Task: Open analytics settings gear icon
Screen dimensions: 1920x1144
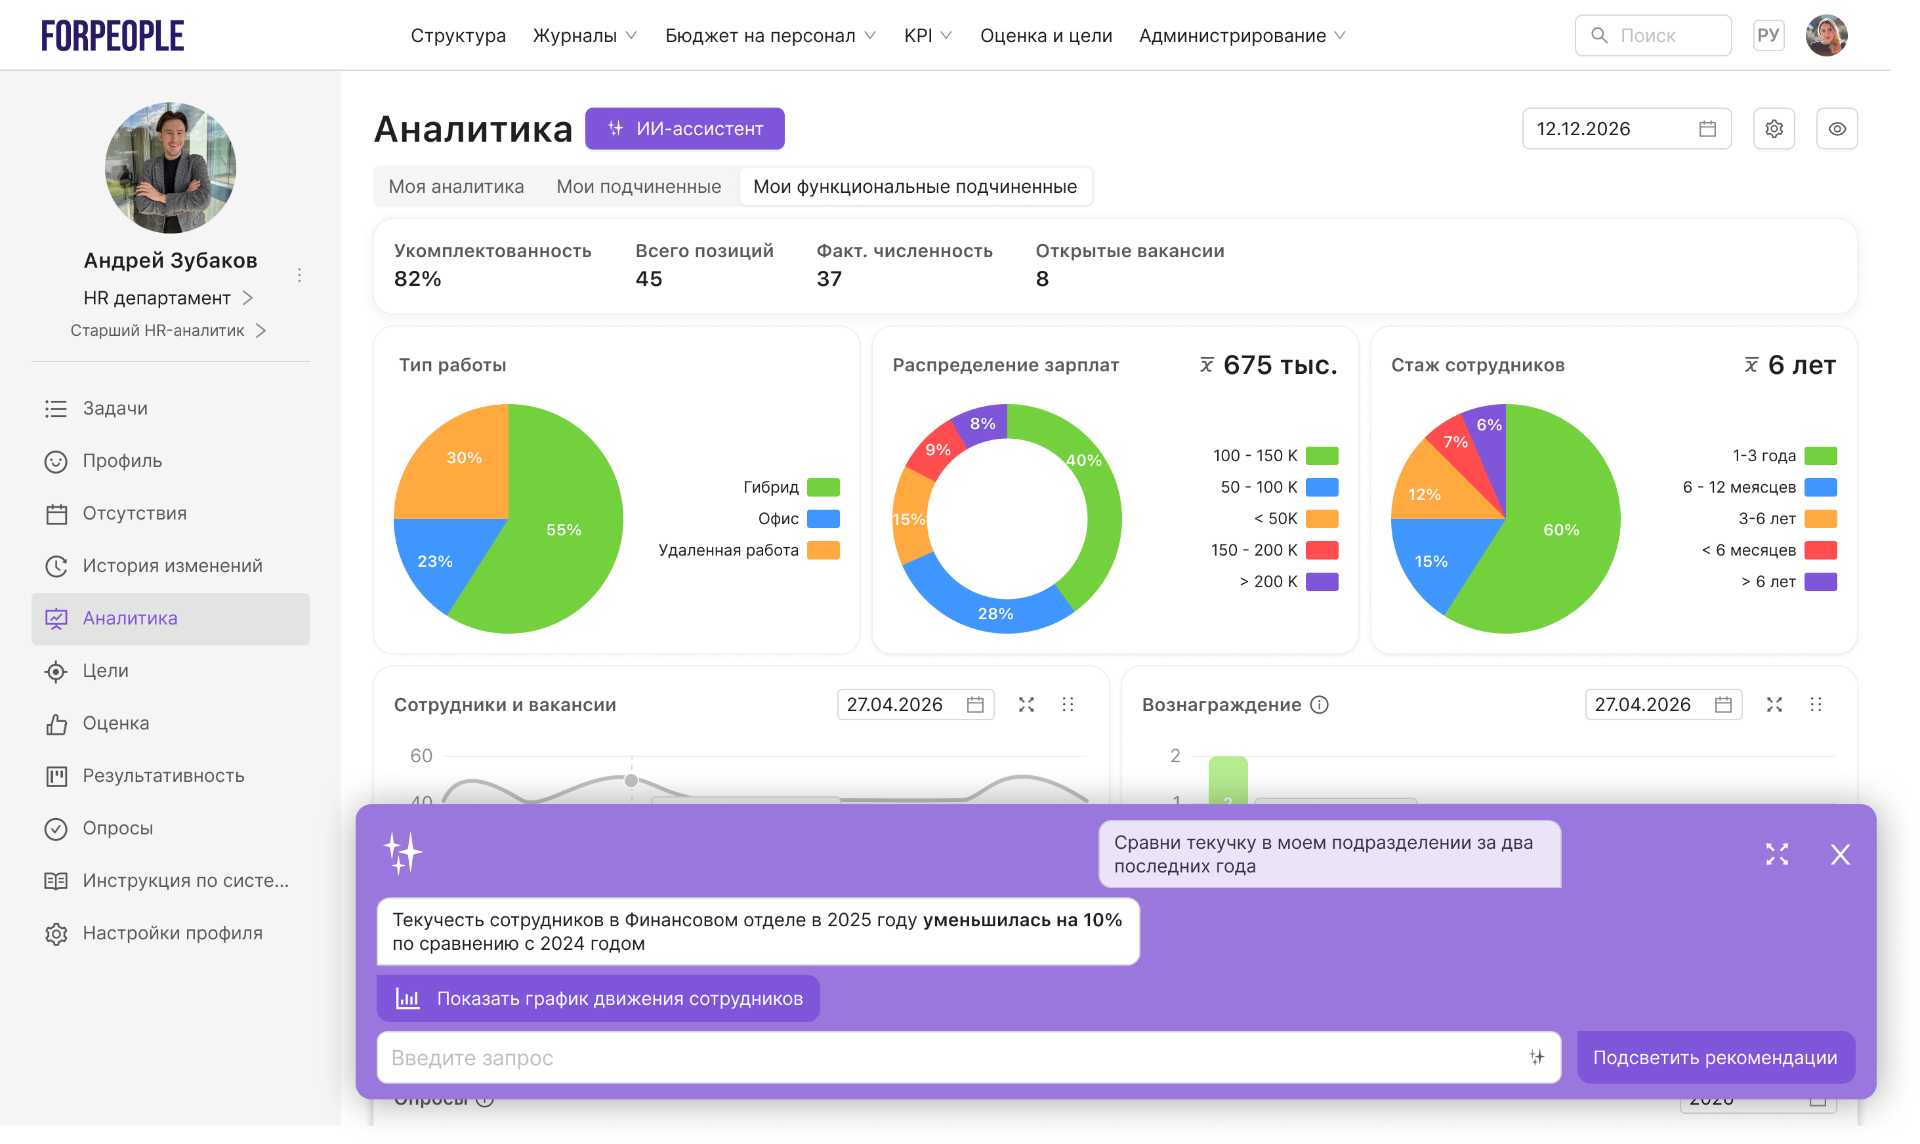Action: 1774,129
